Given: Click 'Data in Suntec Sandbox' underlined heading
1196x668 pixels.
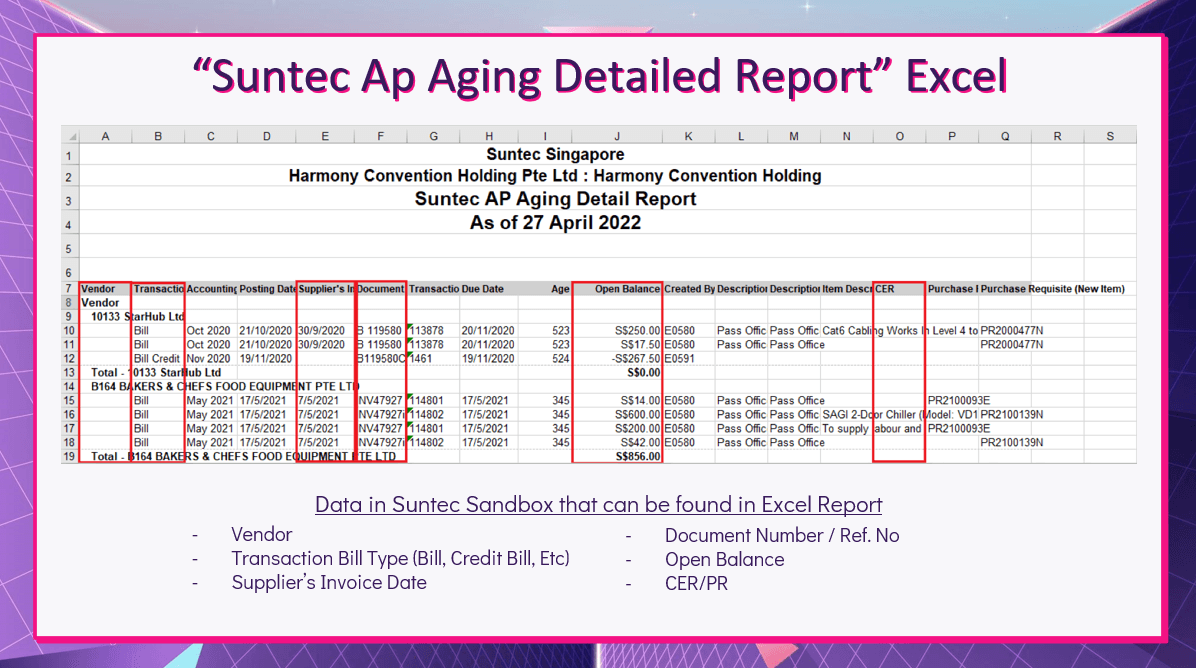Looking at the screenshot, I should click(598, 505).
